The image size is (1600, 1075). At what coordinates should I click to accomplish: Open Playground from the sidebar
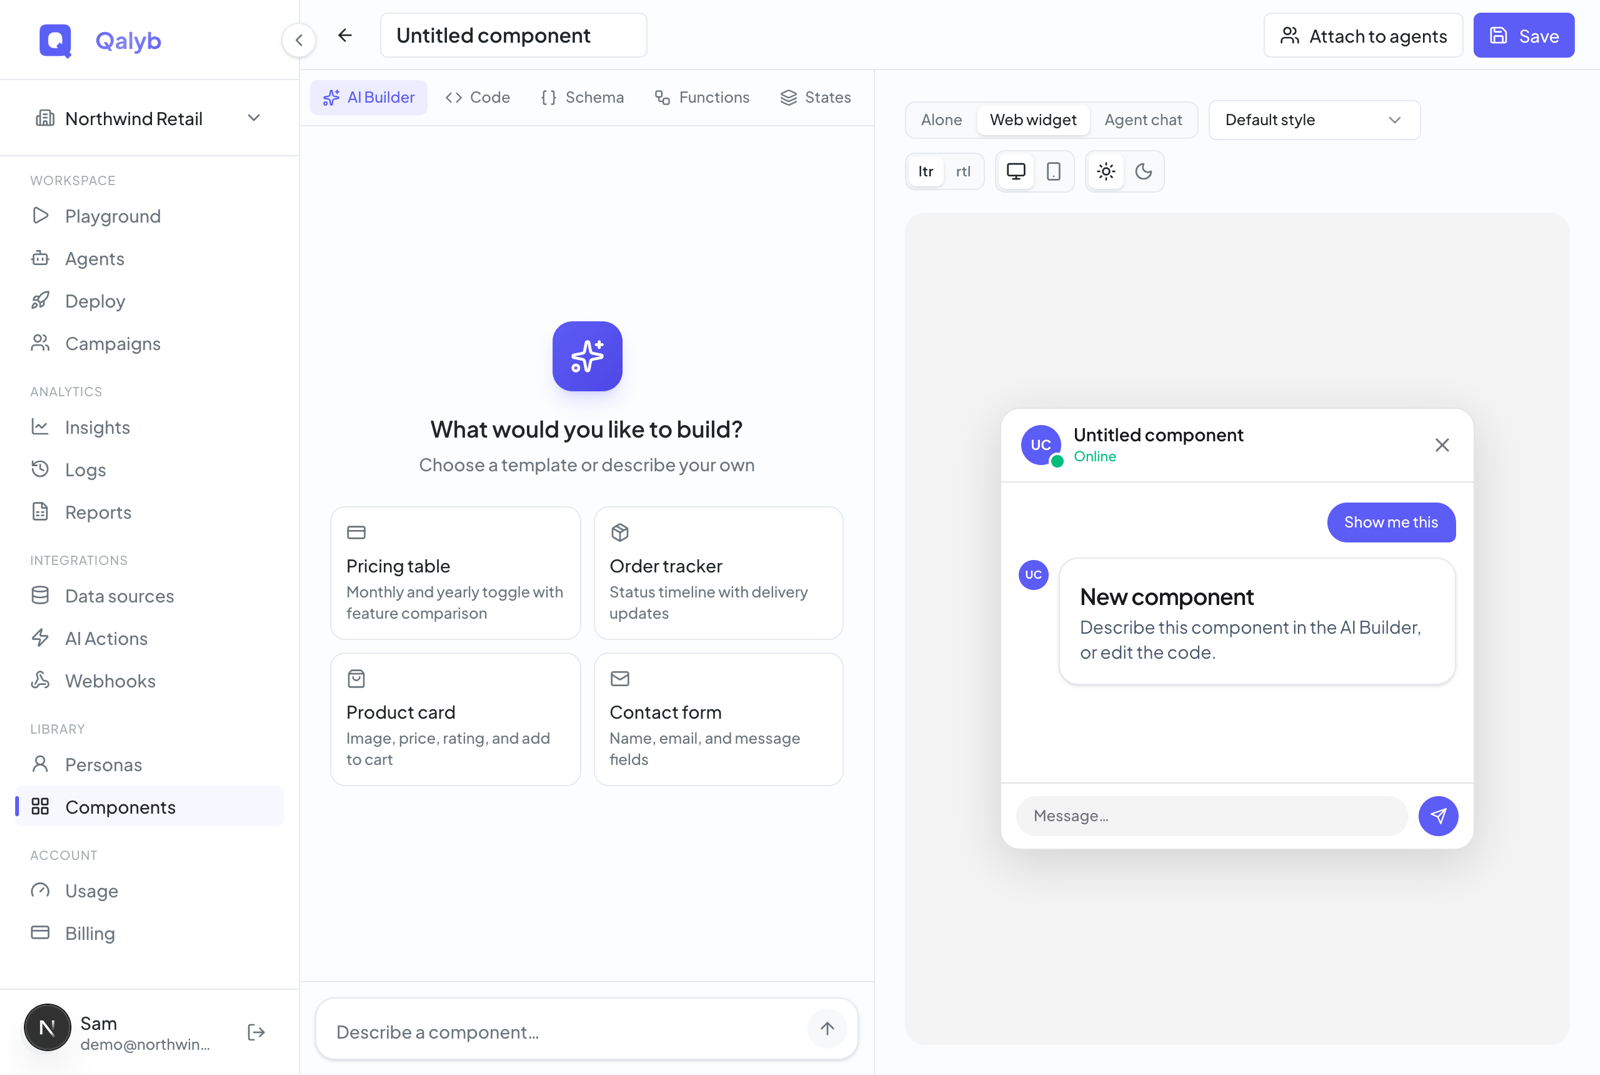149,216
